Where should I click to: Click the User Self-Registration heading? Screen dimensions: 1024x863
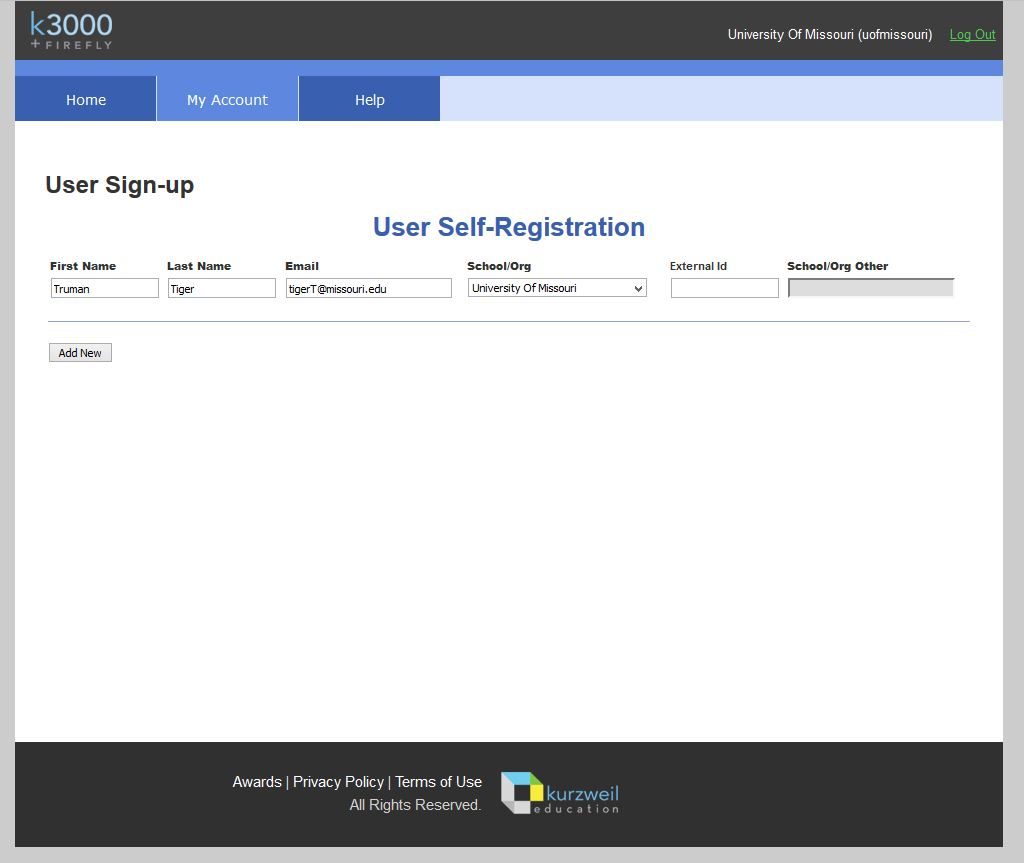508,227
